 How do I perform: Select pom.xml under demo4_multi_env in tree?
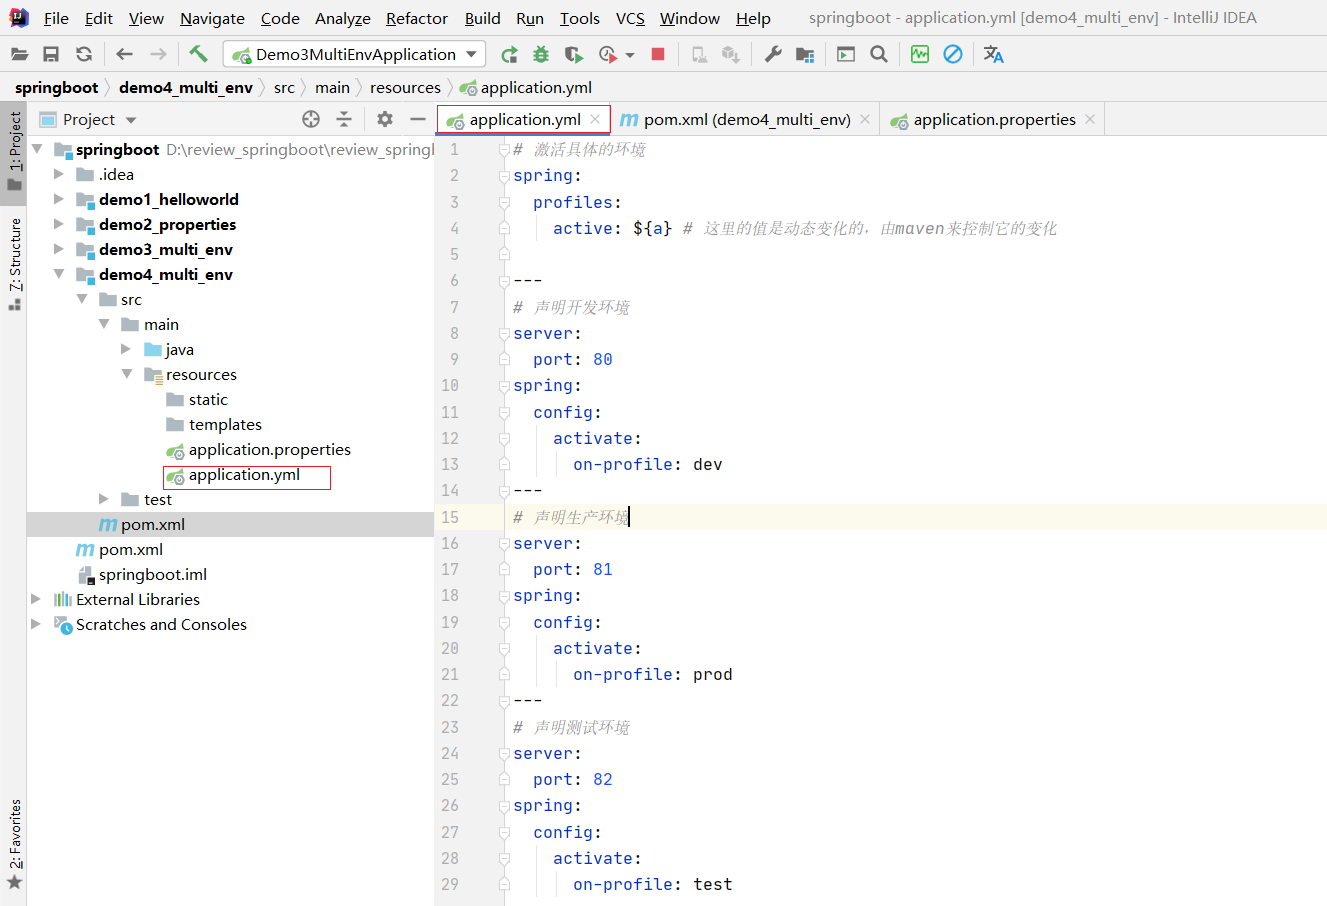coord(152,524)
